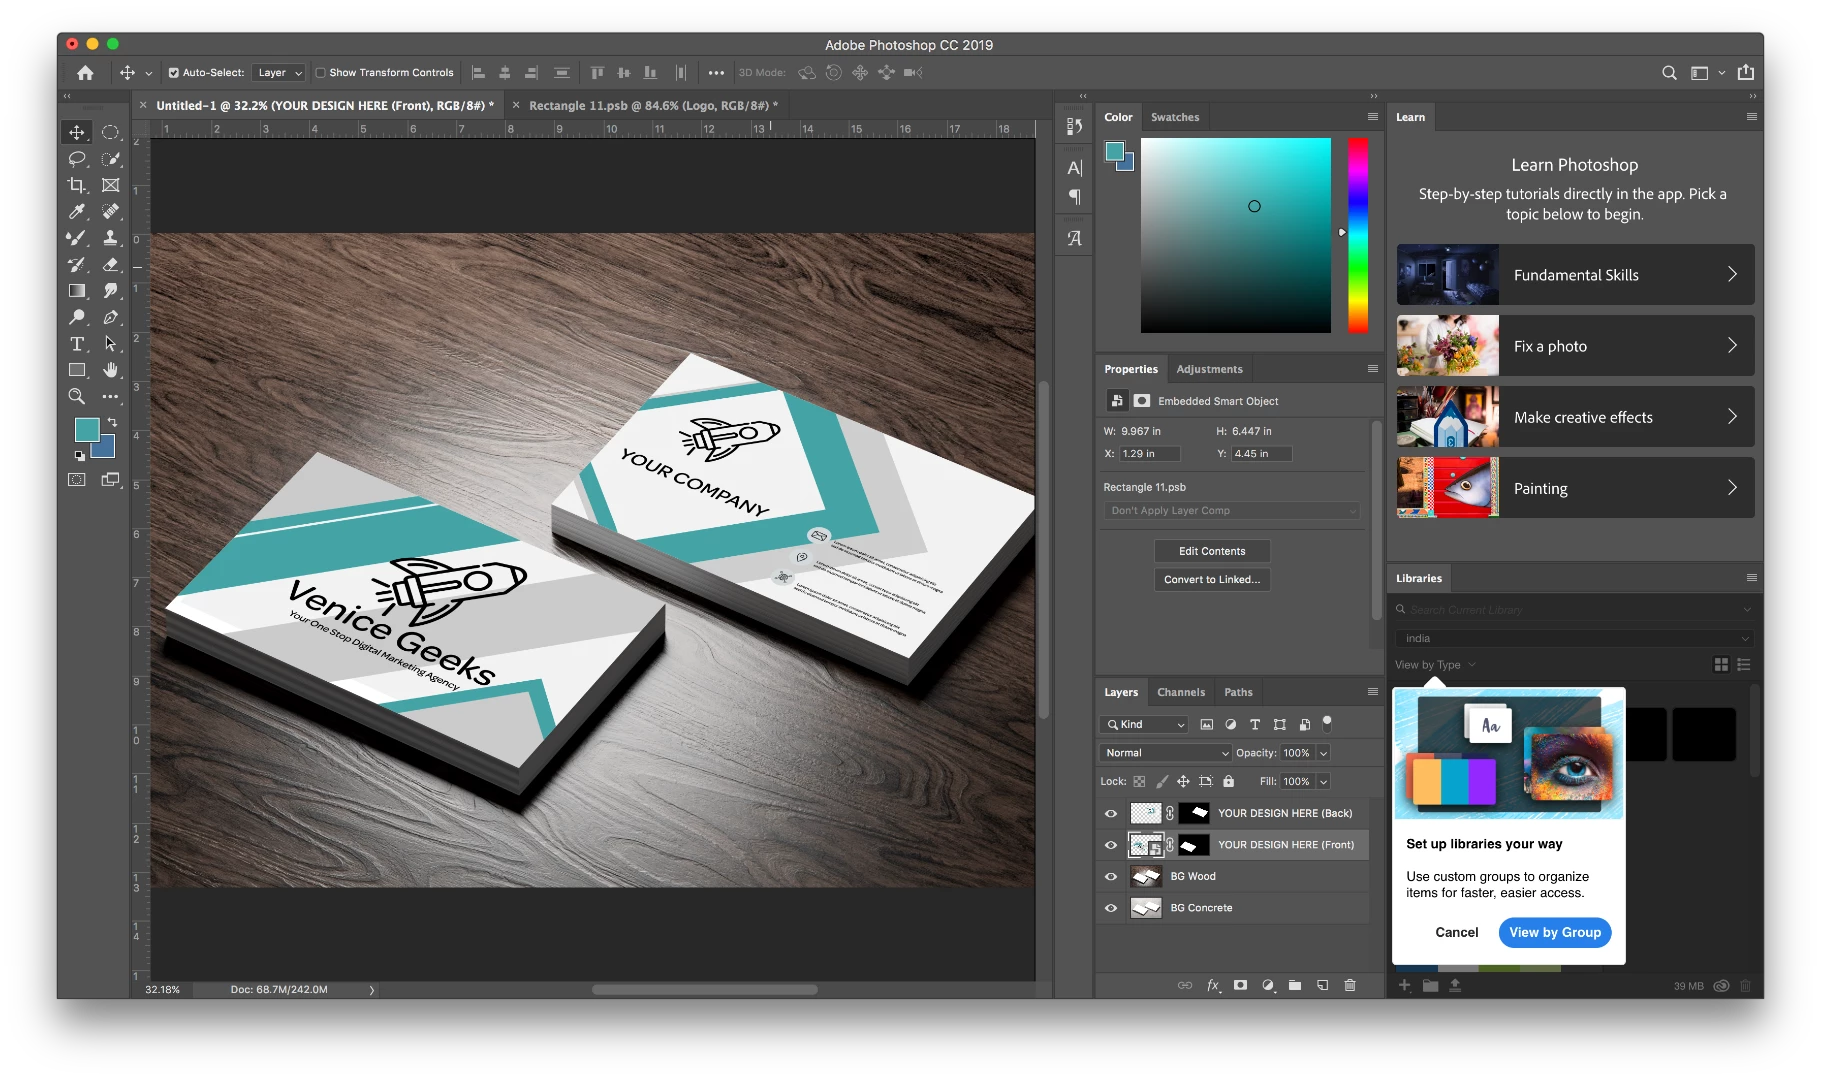The image size is (1821, 1080).
Task: Open the Paragraph panel icon
Action: [1075, 197]
